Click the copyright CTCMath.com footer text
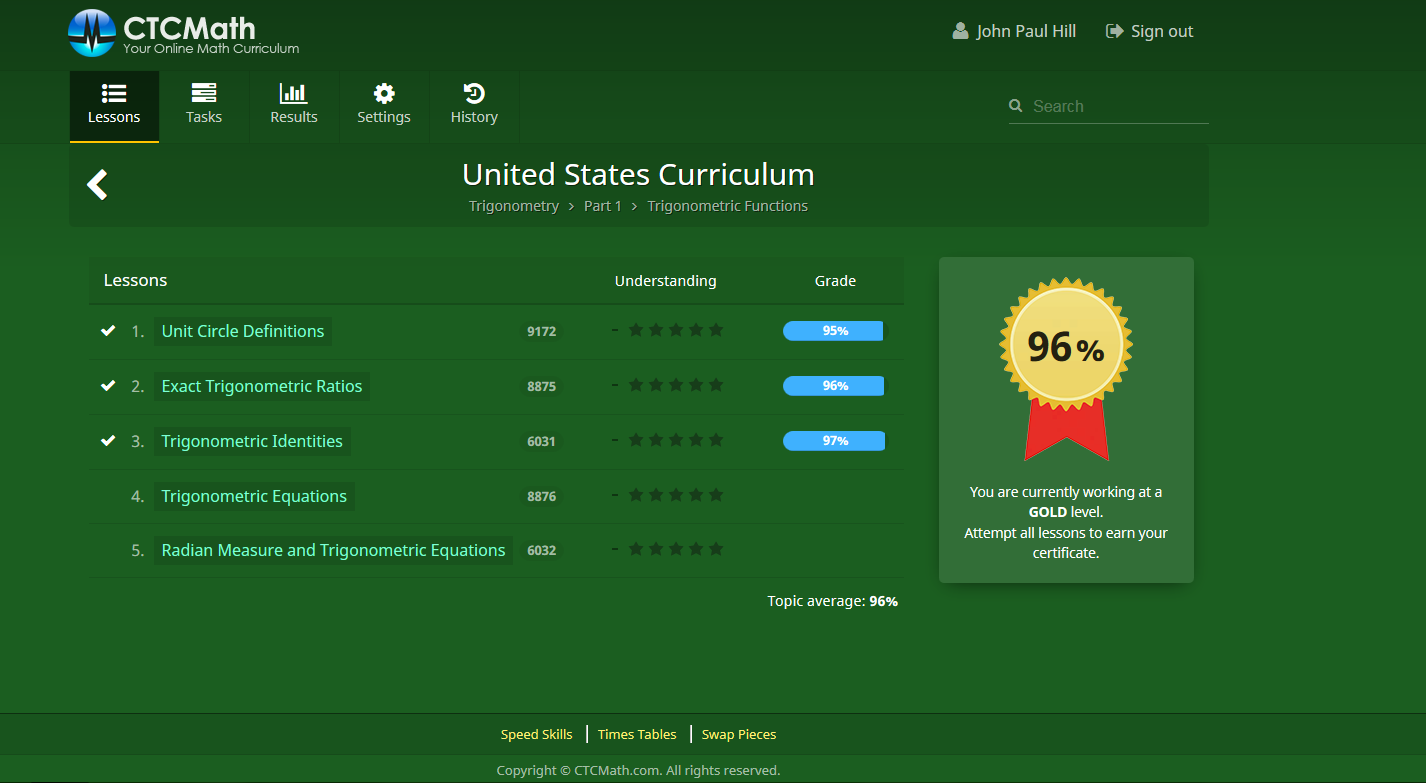1426x783 pixels. tap(638, 770)
